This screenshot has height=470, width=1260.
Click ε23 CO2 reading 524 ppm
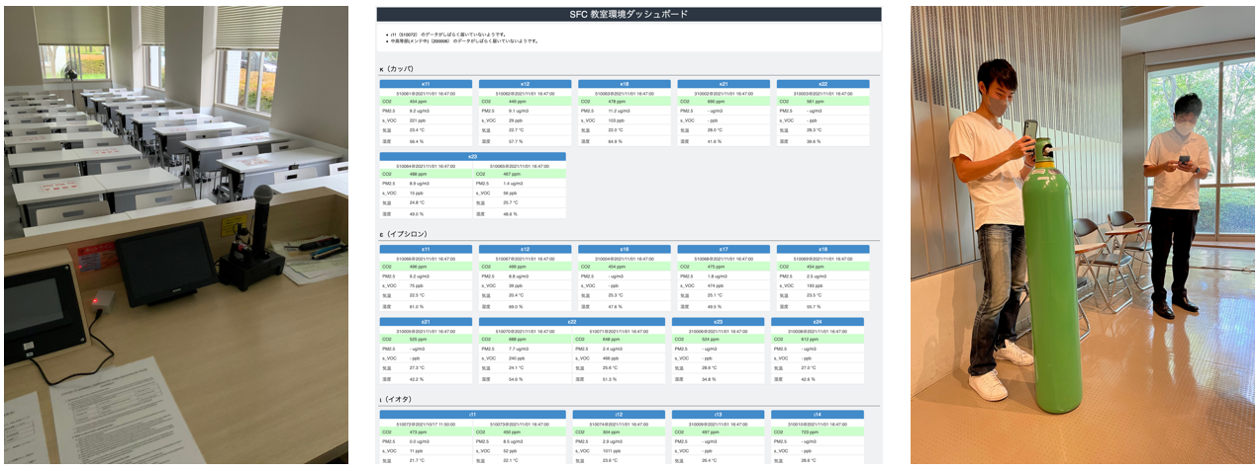pyautogui.click(x=712, y=339)
